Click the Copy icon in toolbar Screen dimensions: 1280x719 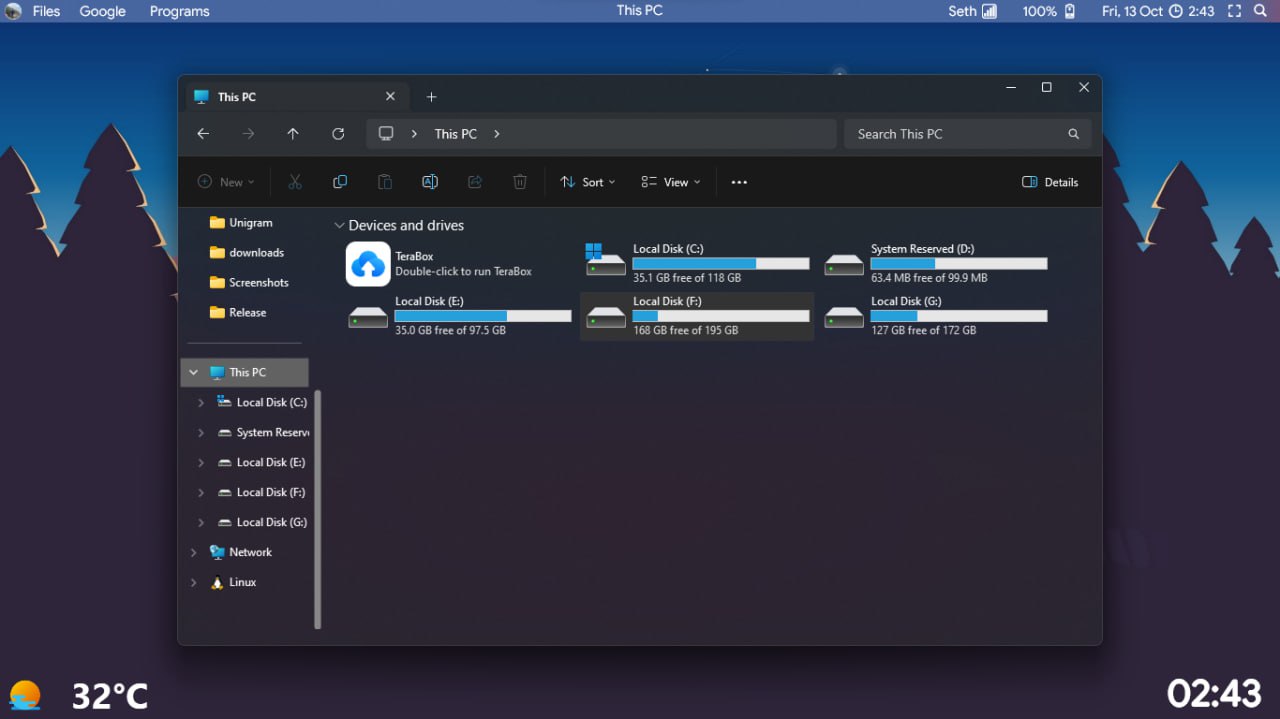[340, 182]
